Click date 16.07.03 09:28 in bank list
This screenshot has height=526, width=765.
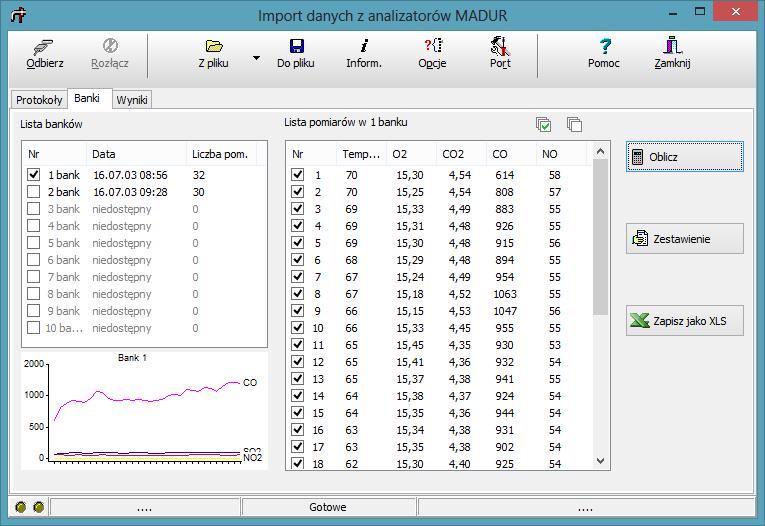tap(130, 192)
